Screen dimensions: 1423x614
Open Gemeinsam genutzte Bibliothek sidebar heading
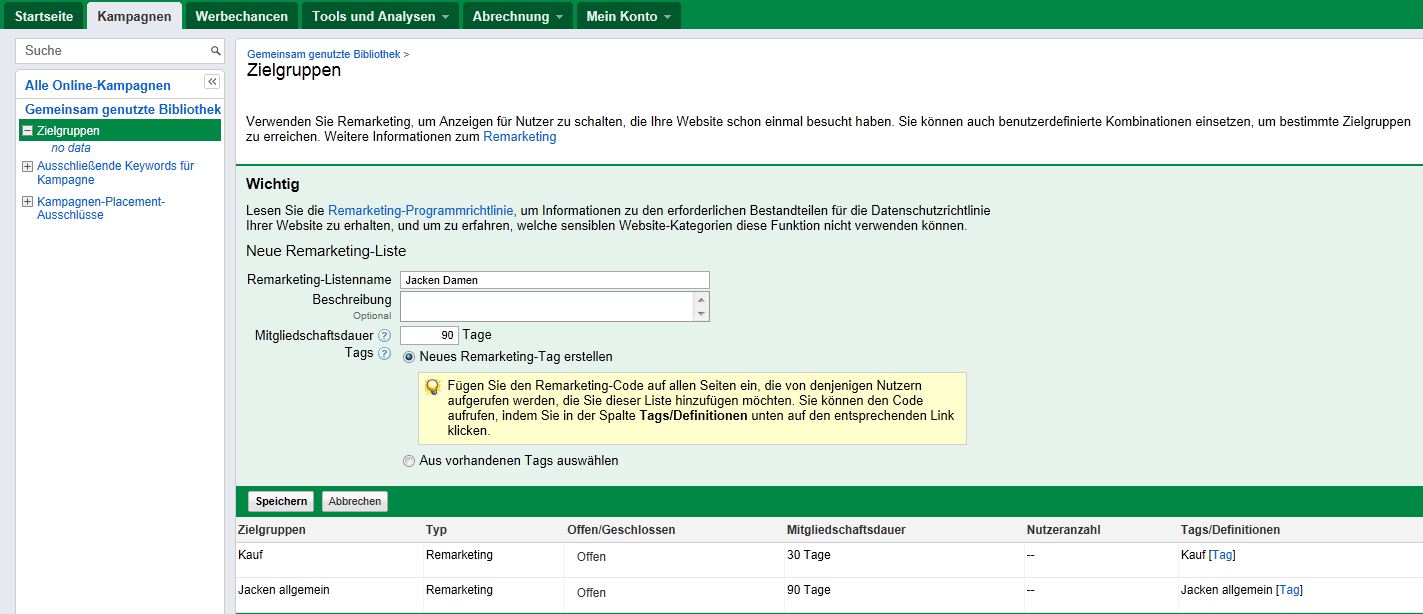click(x=123, y=109)
